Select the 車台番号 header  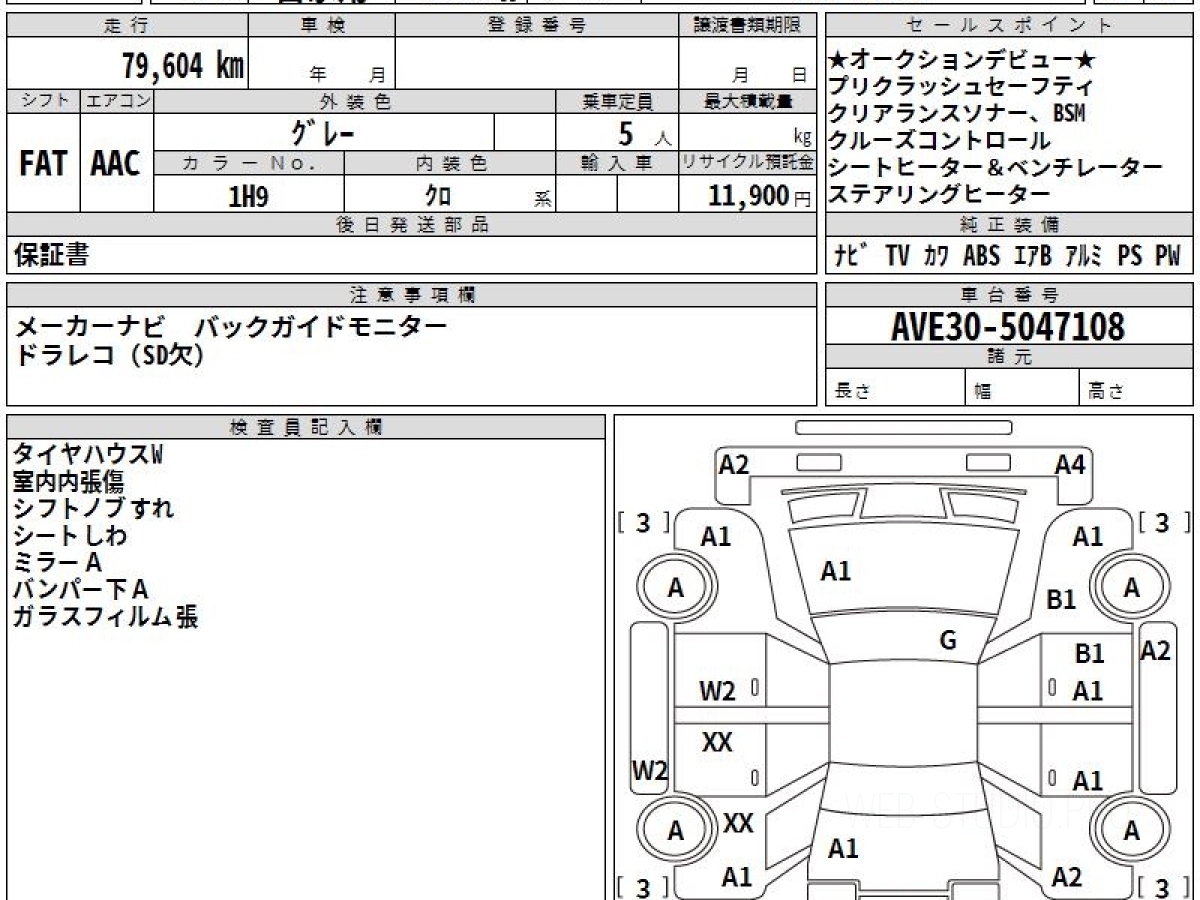pos(1009,294)
